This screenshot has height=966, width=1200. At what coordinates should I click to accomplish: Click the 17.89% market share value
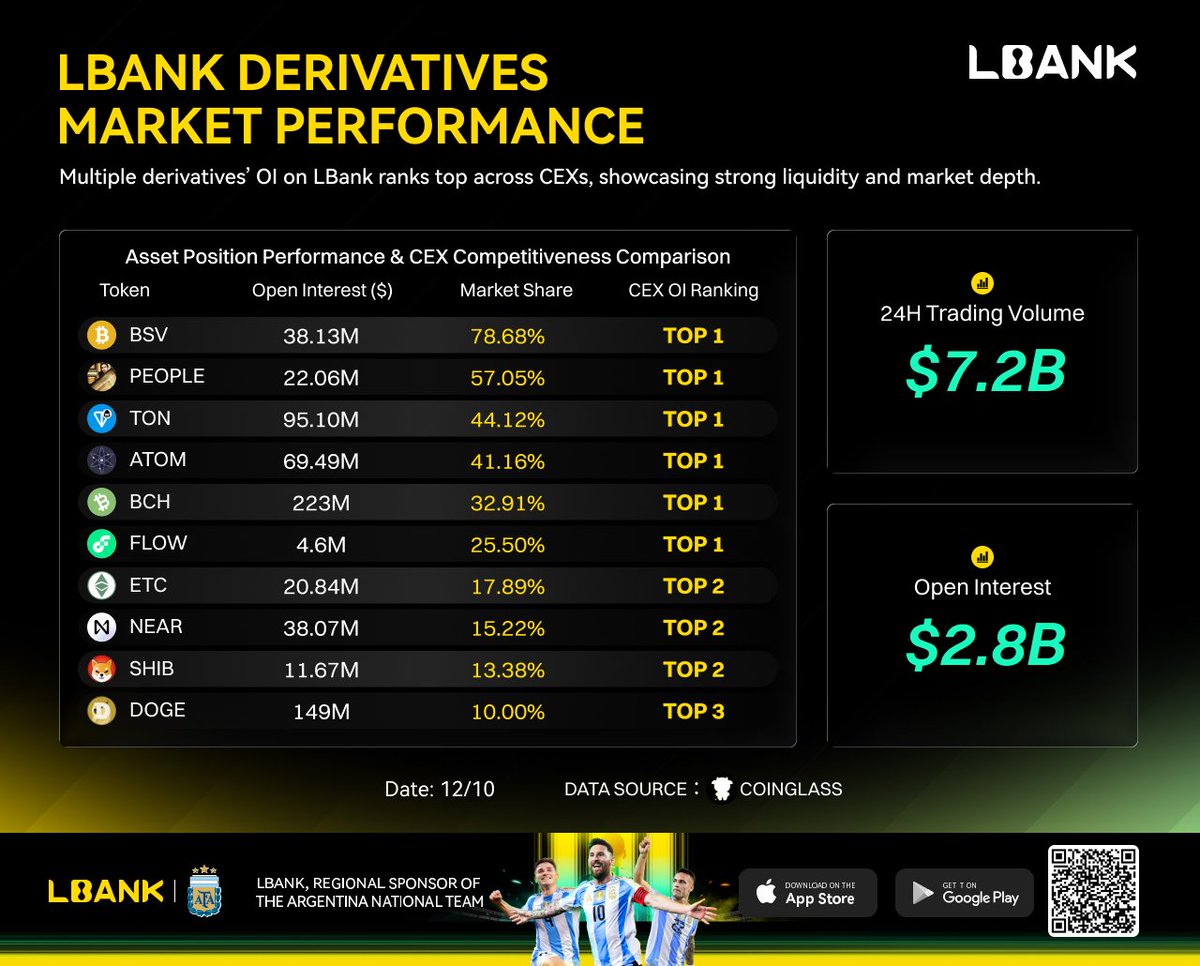(x=508, y=587)
